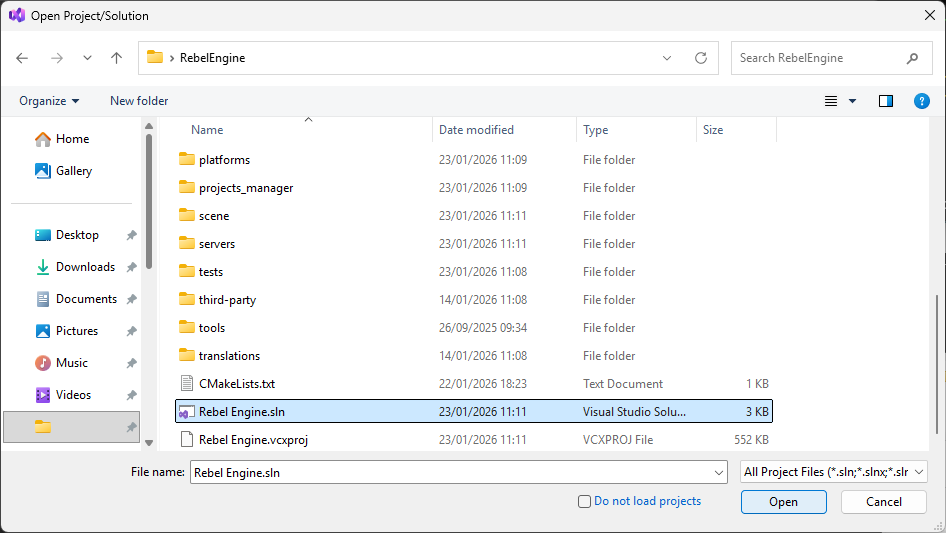Click the Search RebelEngine field
Viewport: 946px width, 533px height.
click(831, 58)
